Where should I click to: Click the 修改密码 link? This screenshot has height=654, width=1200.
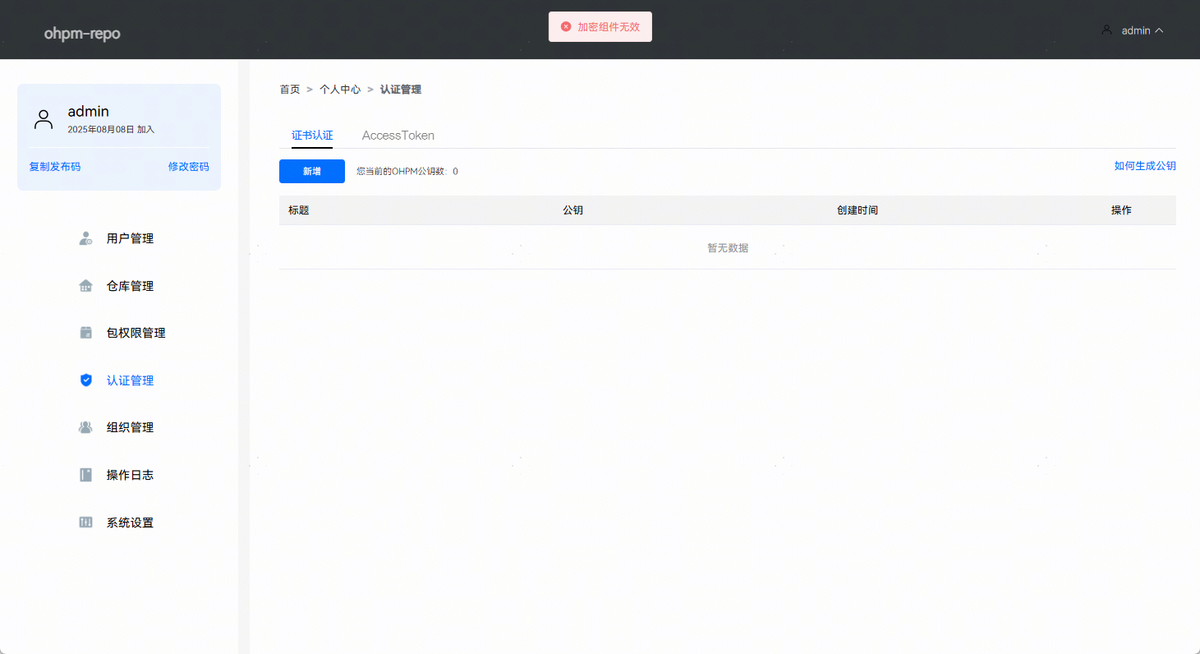coord(188,167)
